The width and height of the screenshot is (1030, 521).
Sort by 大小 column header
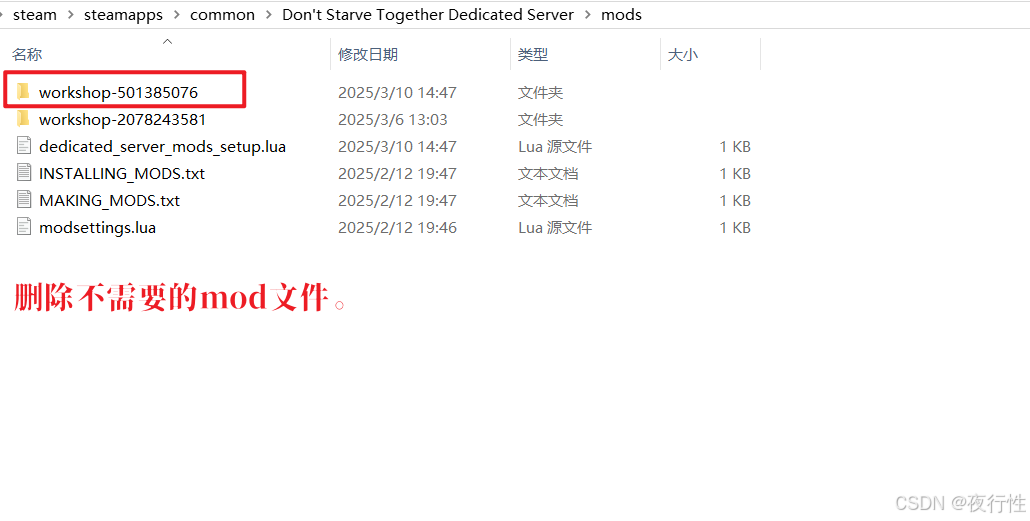click(x=683, y=55)
